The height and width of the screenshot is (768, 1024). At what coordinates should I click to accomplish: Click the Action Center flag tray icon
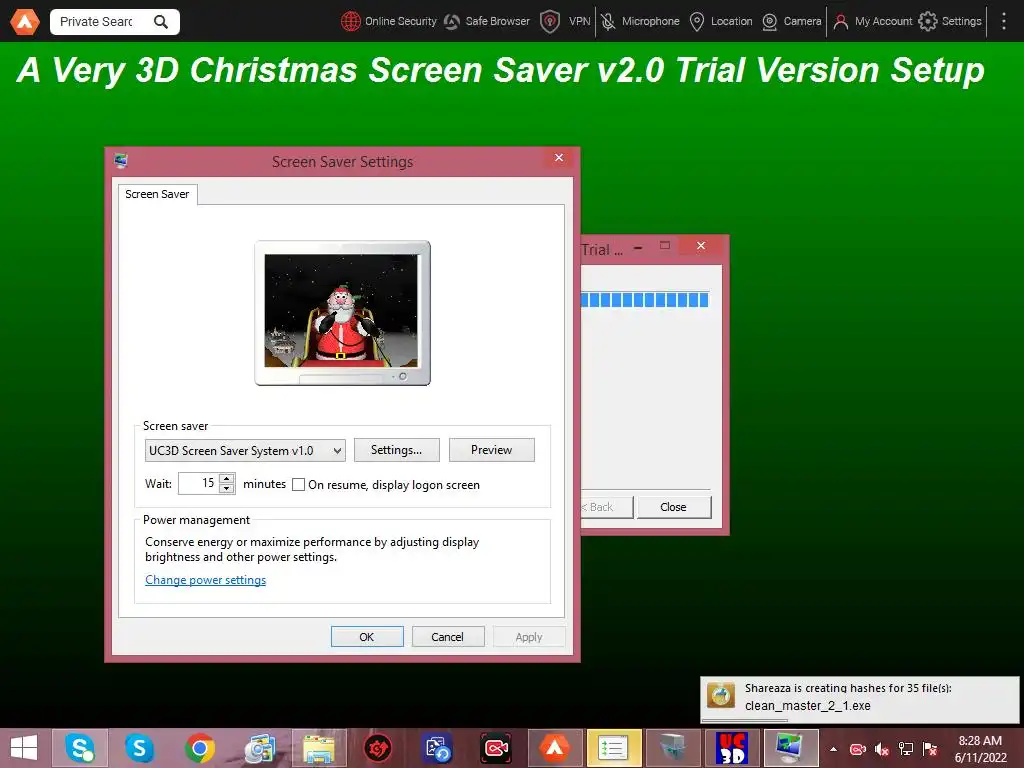point(930,749)
